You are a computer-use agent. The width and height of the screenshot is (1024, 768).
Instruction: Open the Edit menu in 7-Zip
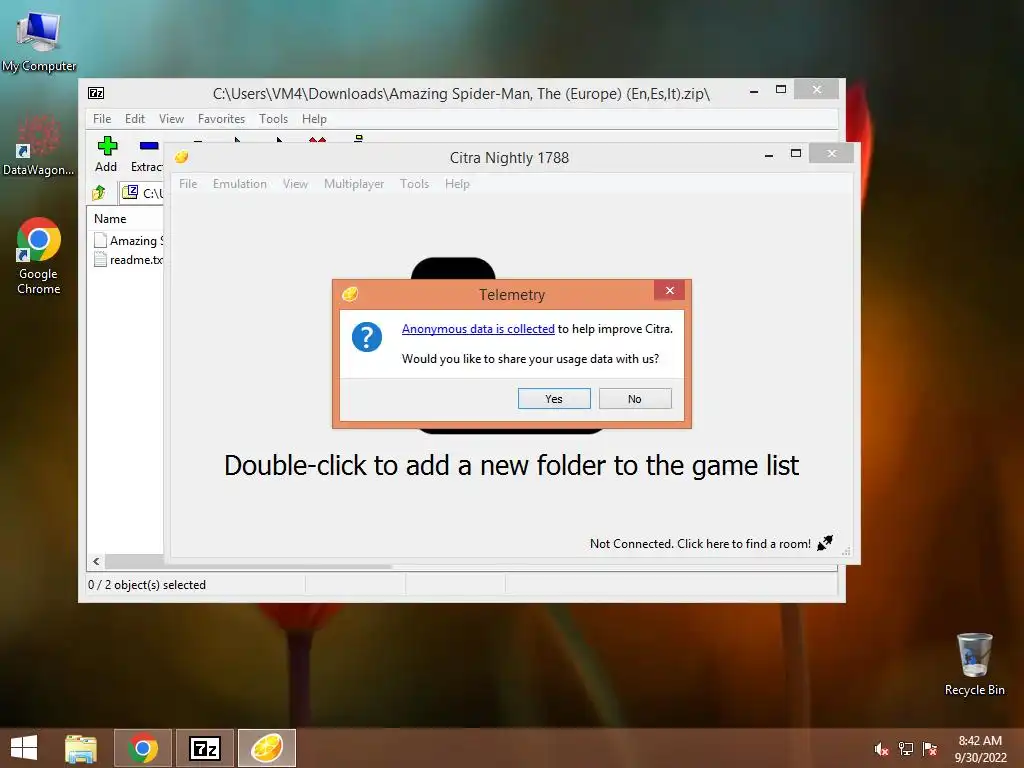pyautogui.click(x=135, y=119)
